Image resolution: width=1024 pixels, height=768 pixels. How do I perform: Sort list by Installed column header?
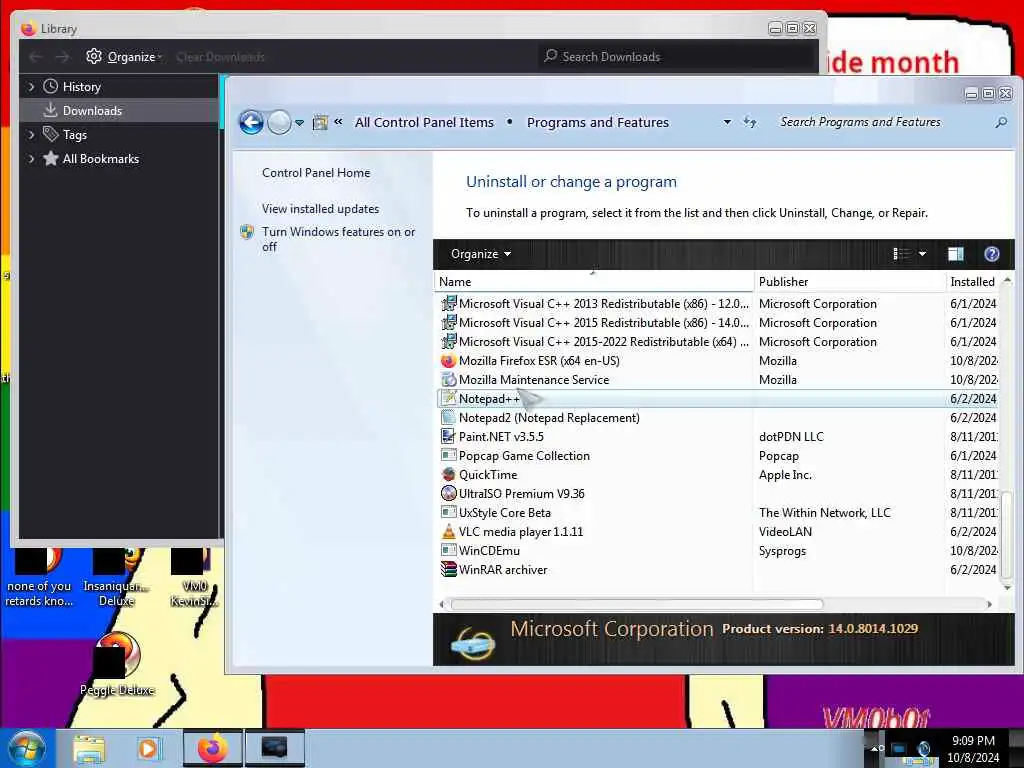click(x=973, y=281)
